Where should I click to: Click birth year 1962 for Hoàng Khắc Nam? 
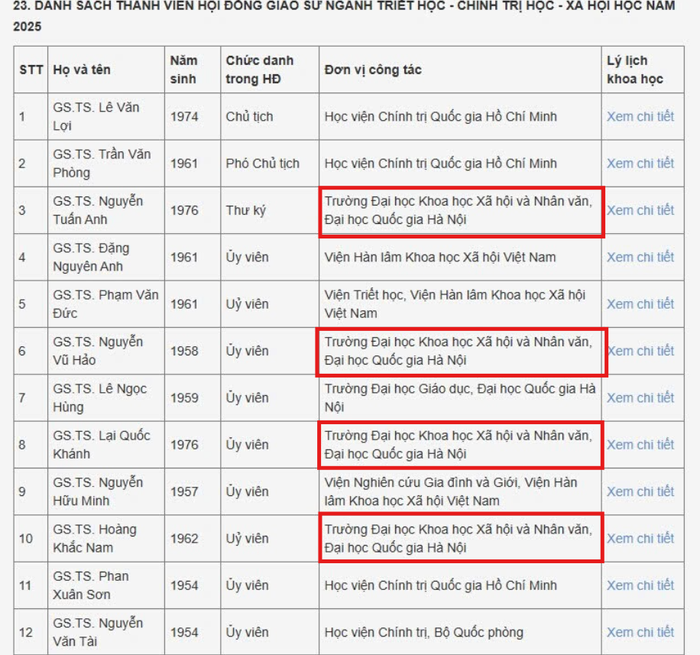184,538
